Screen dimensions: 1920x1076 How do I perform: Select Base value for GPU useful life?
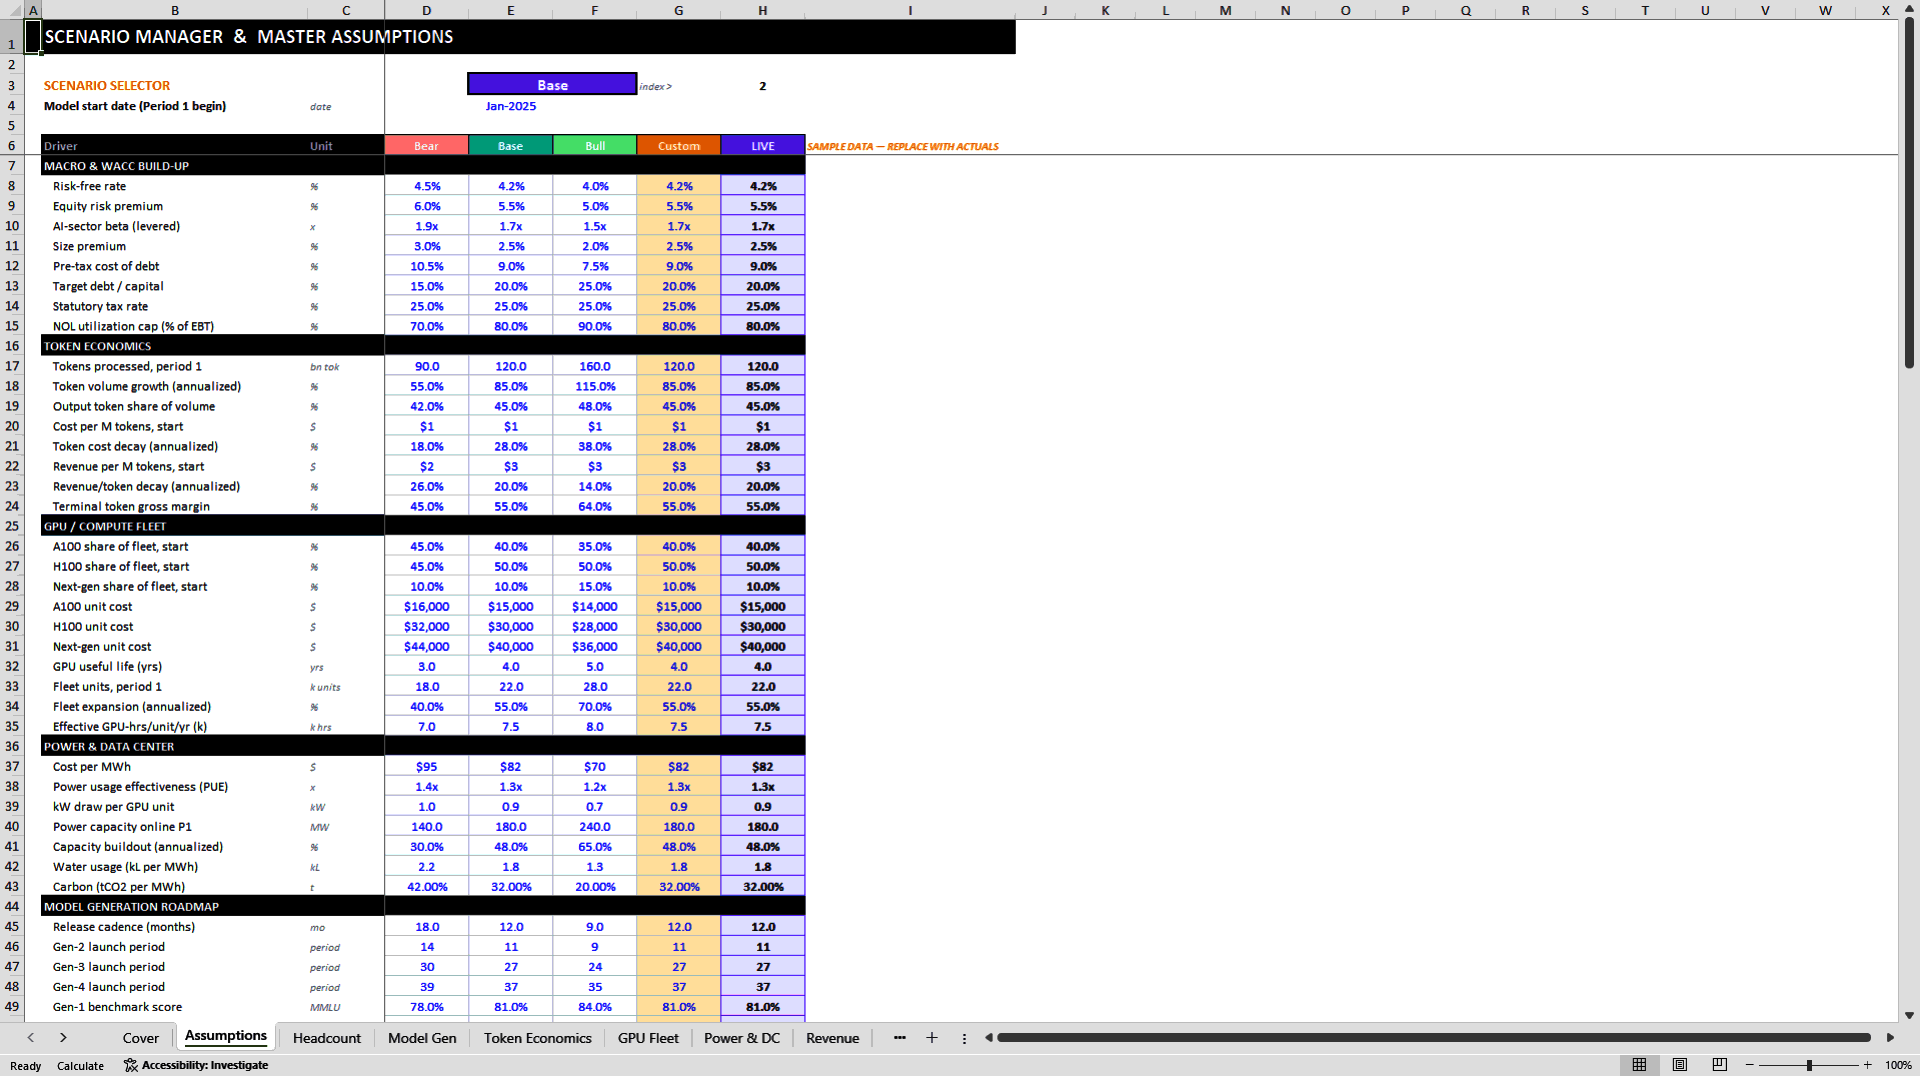coord(511,666)
